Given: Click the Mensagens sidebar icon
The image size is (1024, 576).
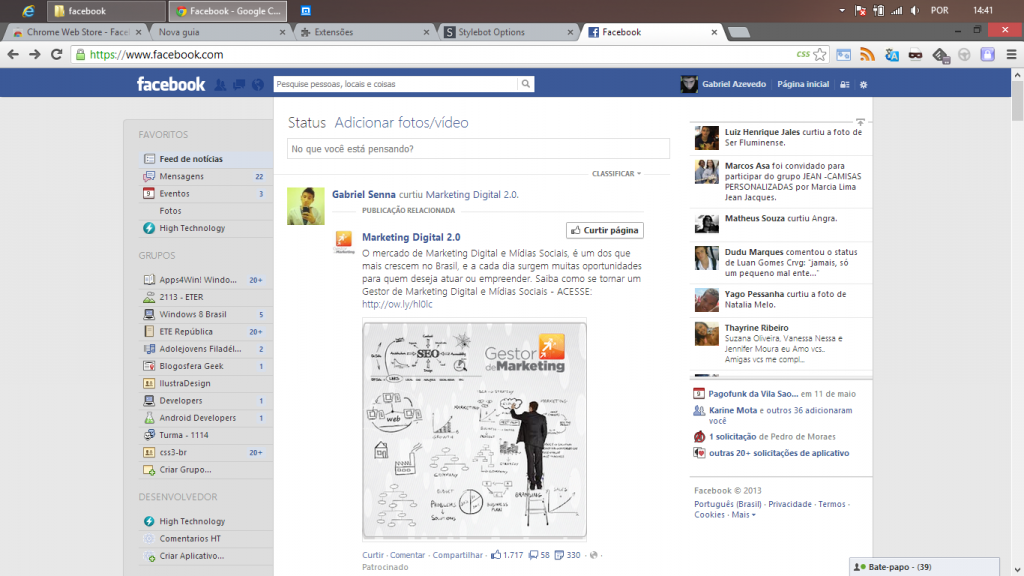Looking at the screenshot, I should pos(149,176).
